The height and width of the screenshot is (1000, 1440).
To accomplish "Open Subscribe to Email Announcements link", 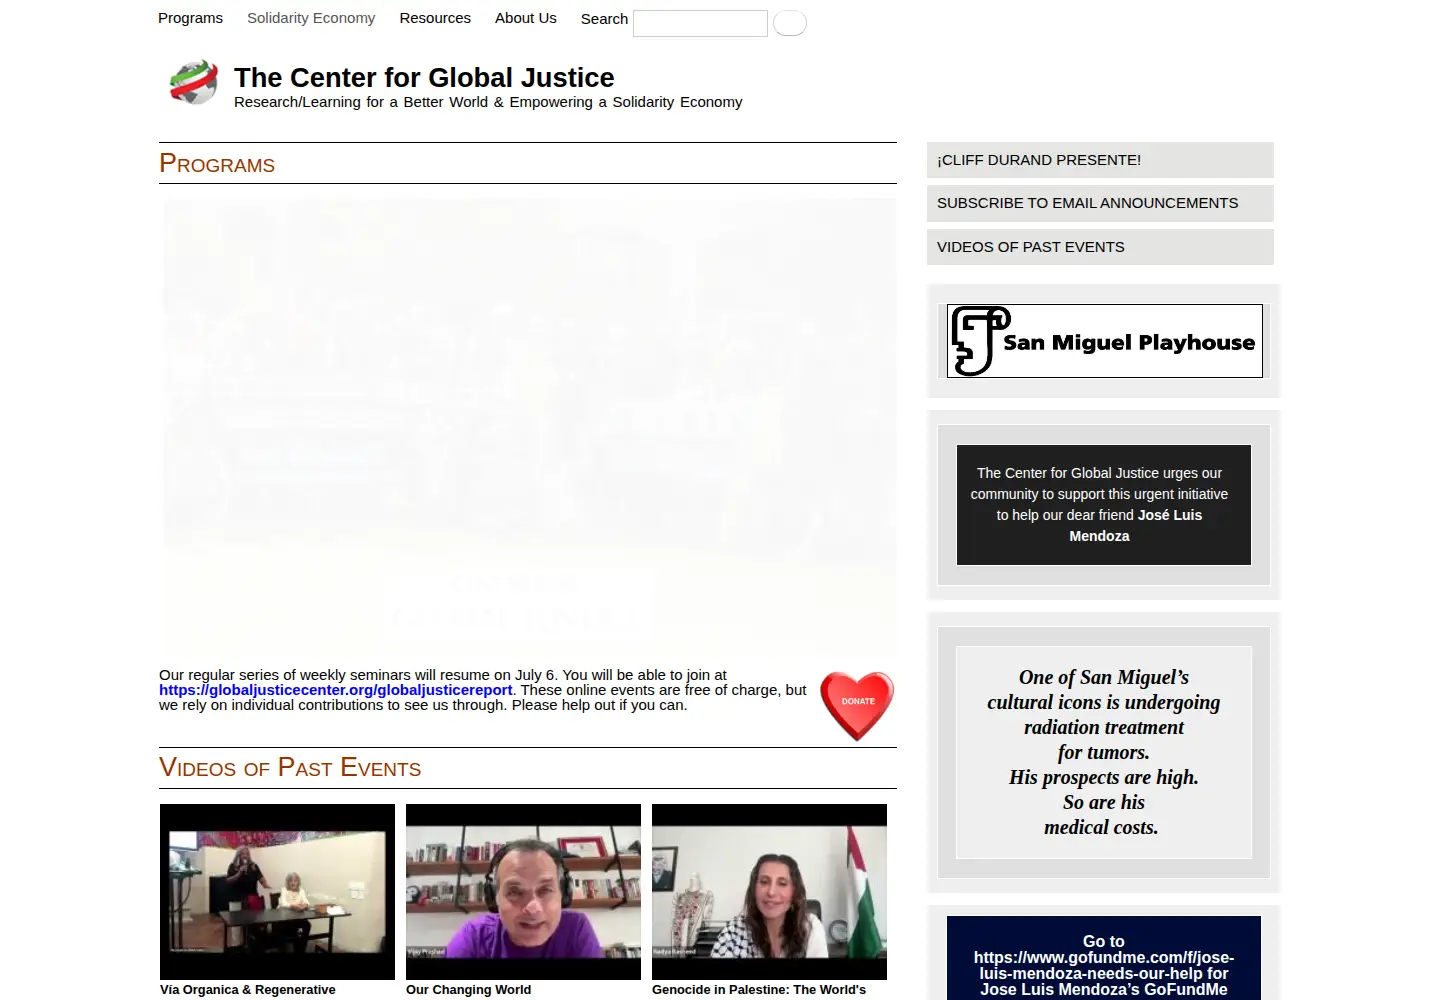I will coord(1100,203).
